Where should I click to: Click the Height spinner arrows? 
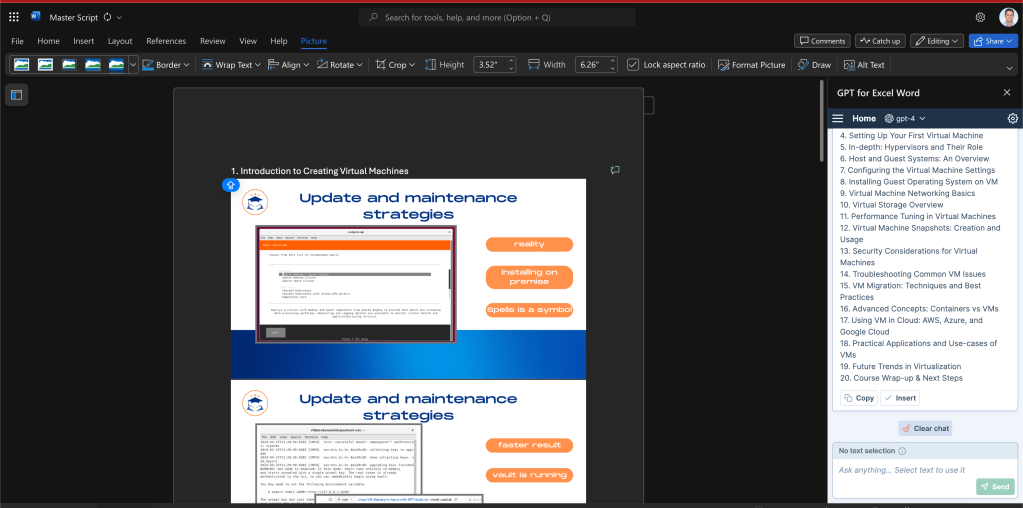(x=511, y=65)
